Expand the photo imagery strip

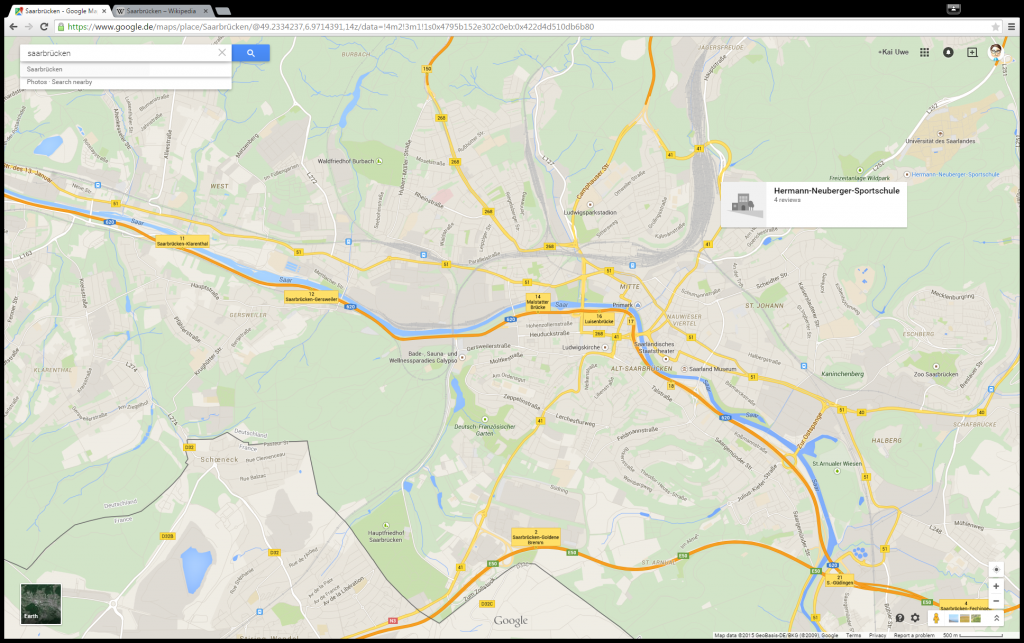996,618
